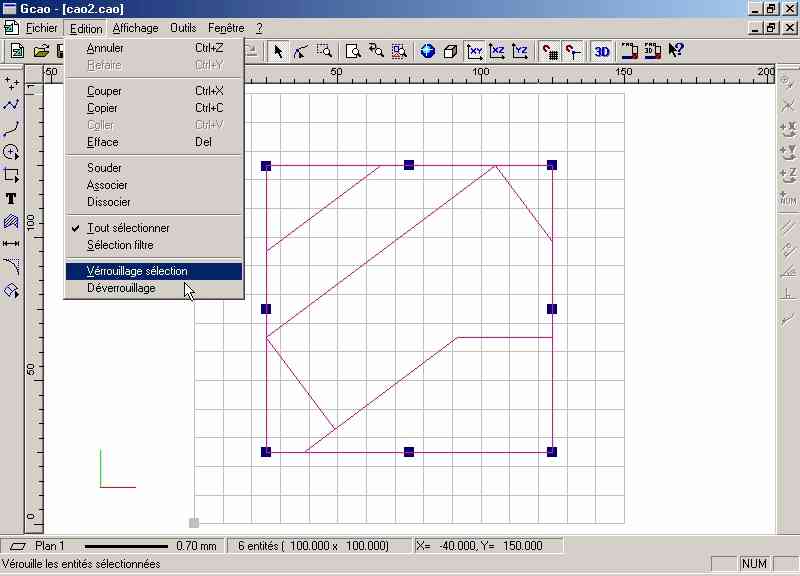Switch to the YZ plane view
800x576 pixels.
520,51
